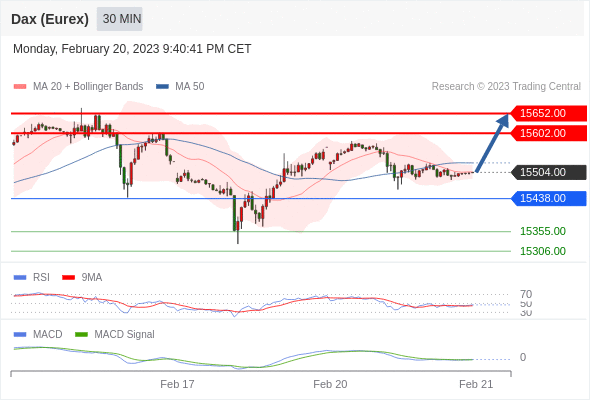Click the '9MA' legend label
Image resolution: width=590 pixels, height=400 pixels.
tap(92, 278)
